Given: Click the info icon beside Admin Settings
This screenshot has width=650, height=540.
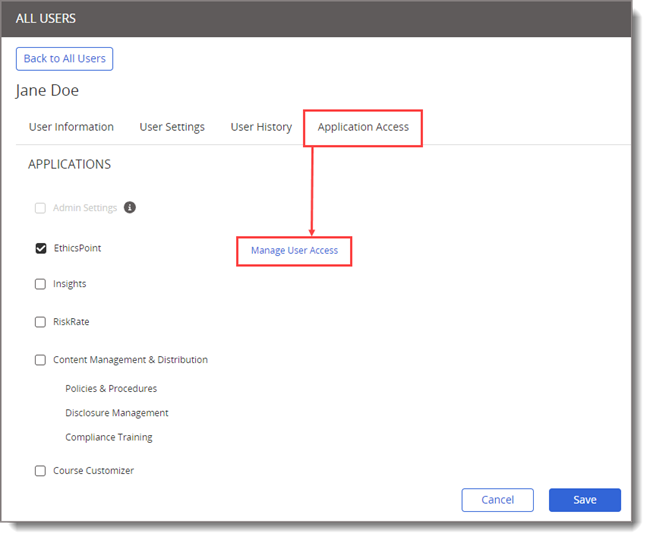Looking at the screenshot, I should [x=130, y=208].
